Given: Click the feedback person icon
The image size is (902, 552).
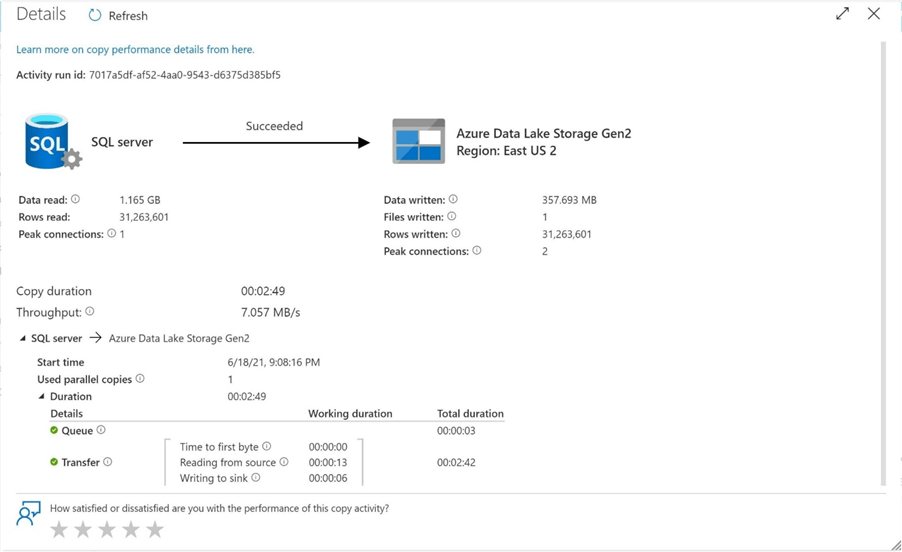Looking at the screenshot, I should (28, 513).
